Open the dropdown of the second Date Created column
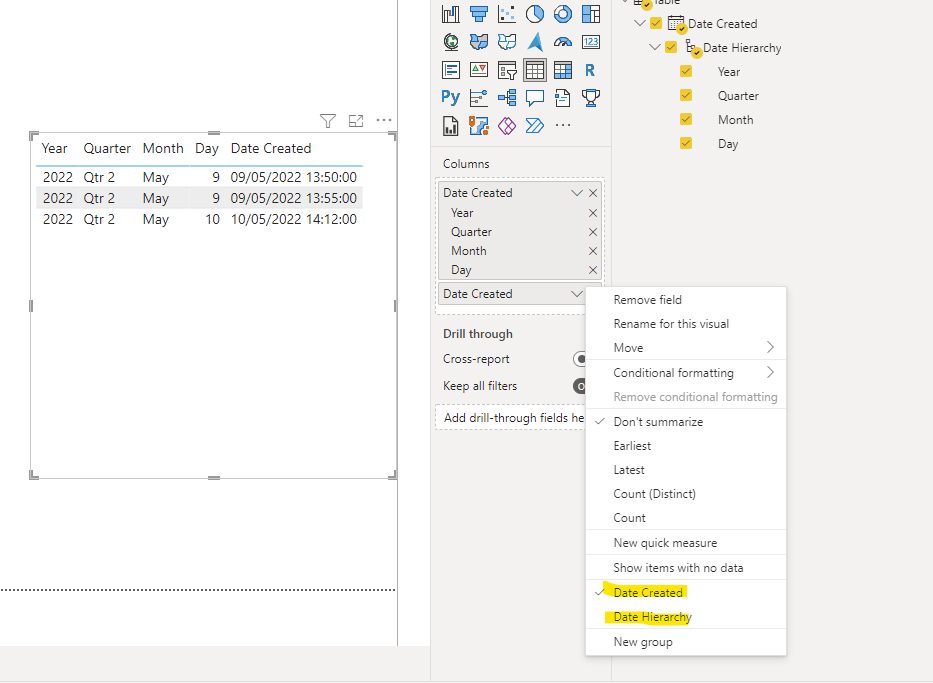The height and width of the screenshot is (683, 933). pos(577,294)
